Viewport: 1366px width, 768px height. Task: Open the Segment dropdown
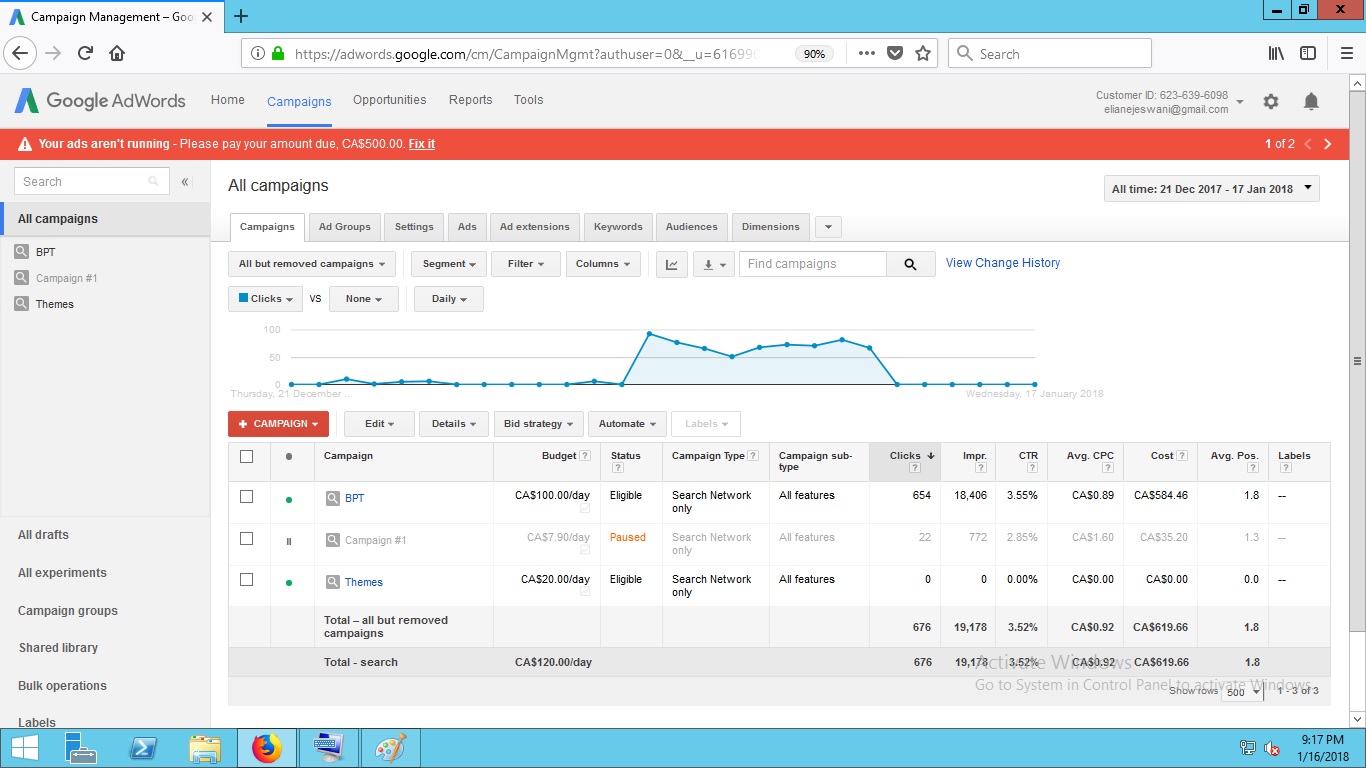449,264
